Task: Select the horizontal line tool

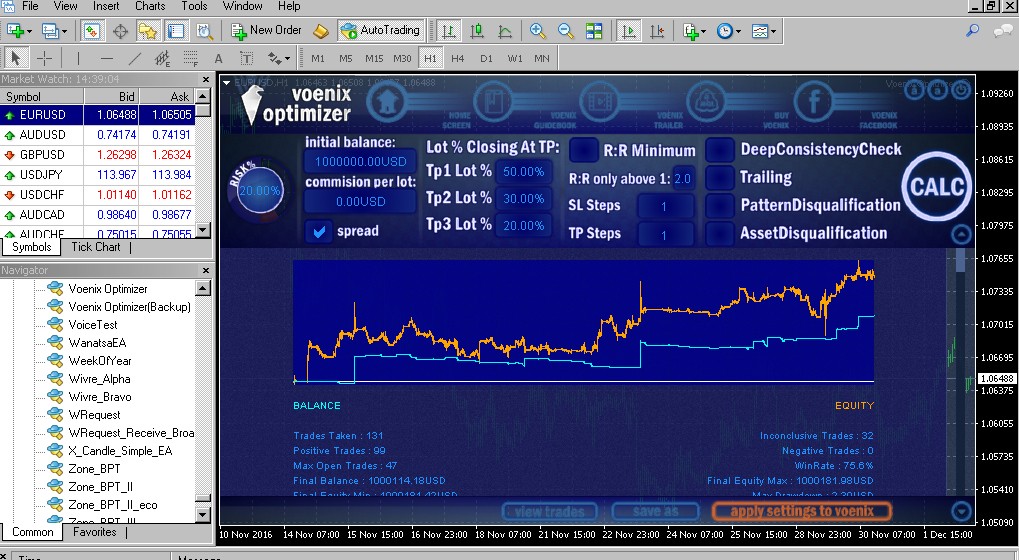Action: click(107, 58)
